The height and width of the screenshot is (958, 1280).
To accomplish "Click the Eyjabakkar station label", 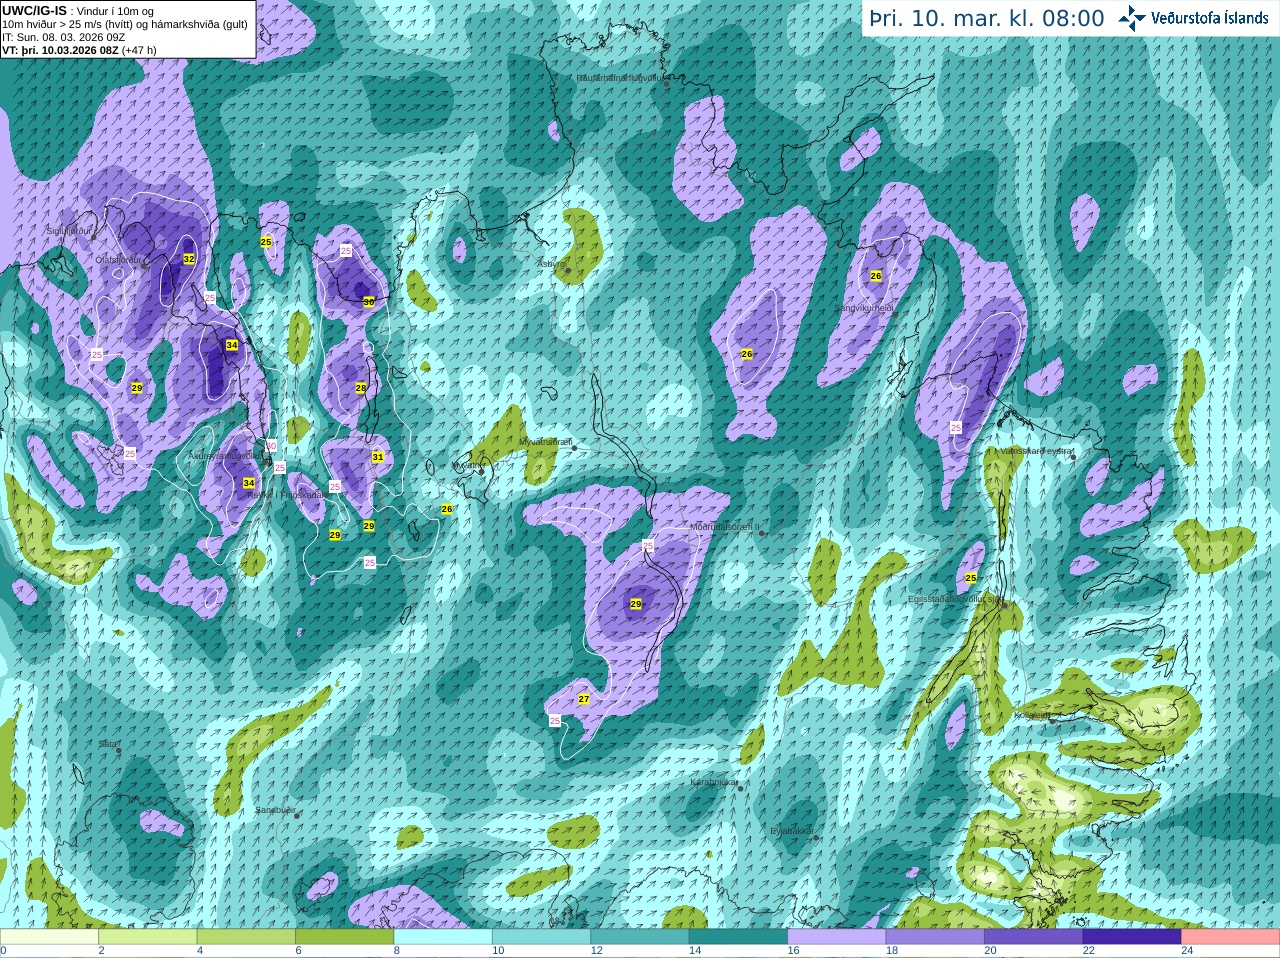I will (x=792, y=830).
